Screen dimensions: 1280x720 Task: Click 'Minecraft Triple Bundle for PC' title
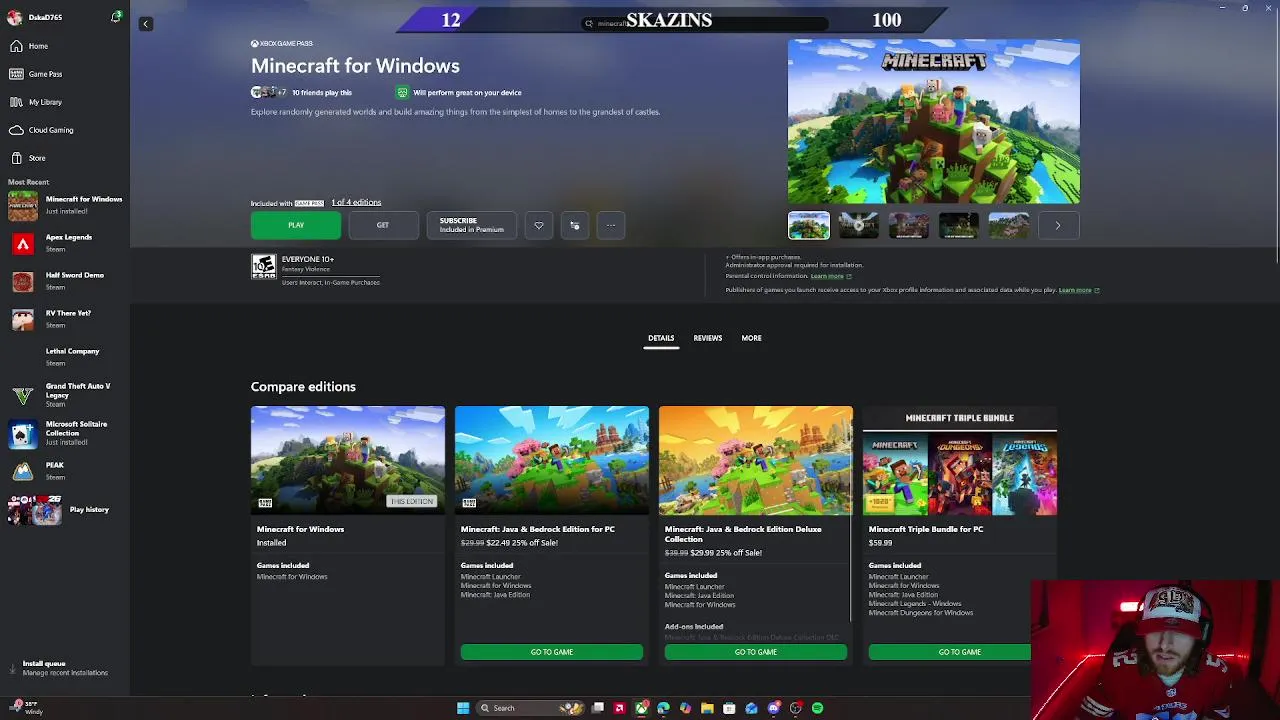(926, 529)
